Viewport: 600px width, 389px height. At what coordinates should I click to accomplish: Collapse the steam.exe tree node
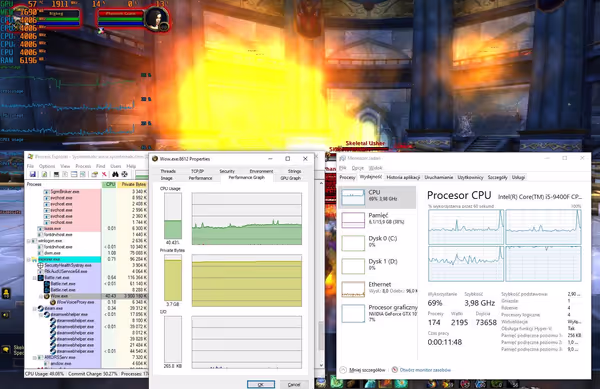pos(35,308)
